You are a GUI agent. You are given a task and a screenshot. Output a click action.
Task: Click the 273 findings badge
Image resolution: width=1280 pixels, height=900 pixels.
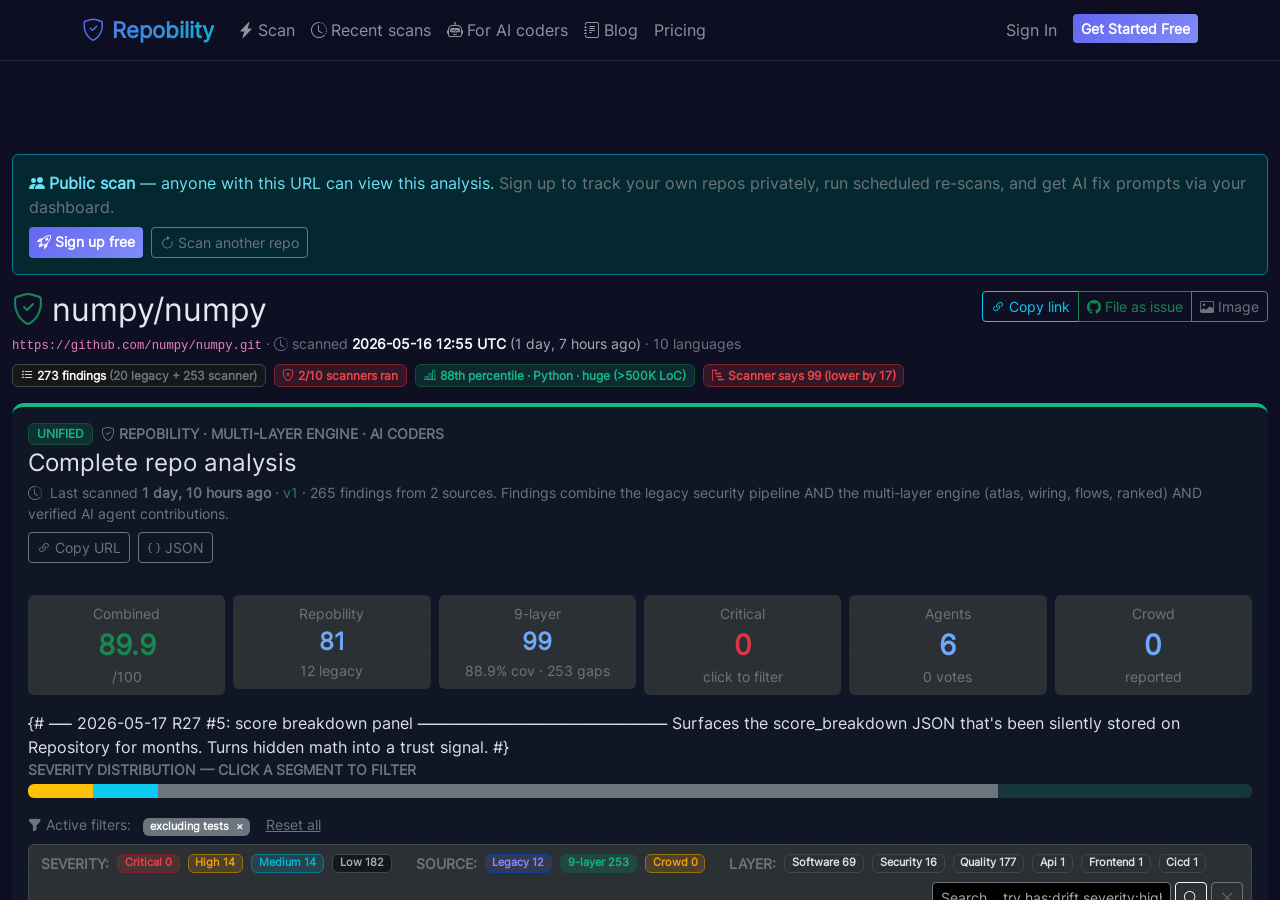click(x=139, y=375)
